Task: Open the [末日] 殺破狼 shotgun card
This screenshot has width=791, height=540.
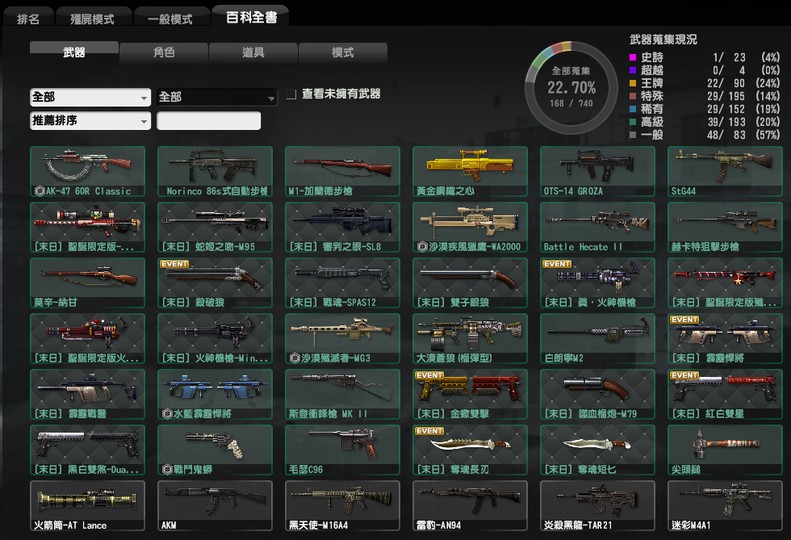Action: click(215, 283)
